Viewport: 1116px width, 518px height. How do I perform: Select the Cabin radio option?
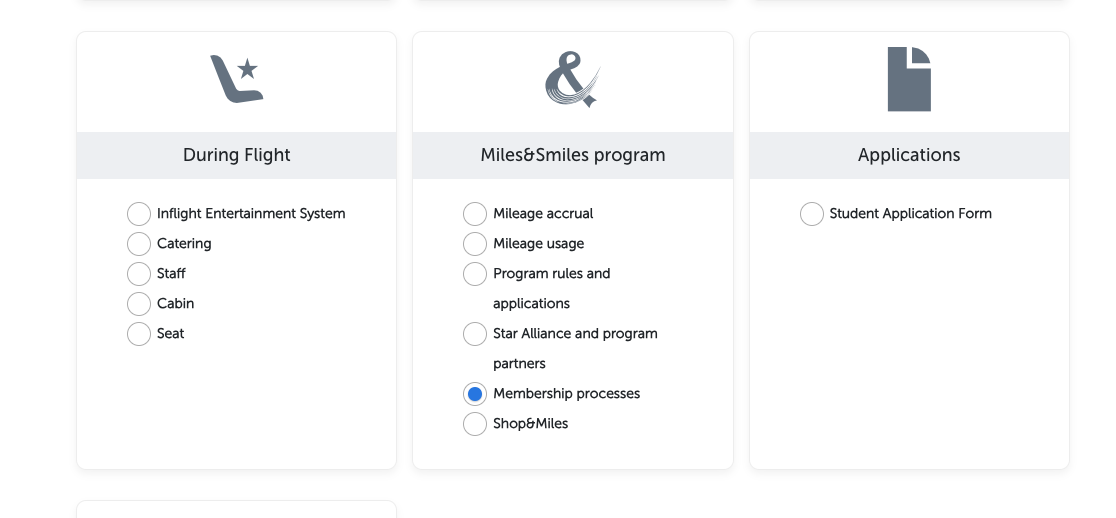(139, 304)
